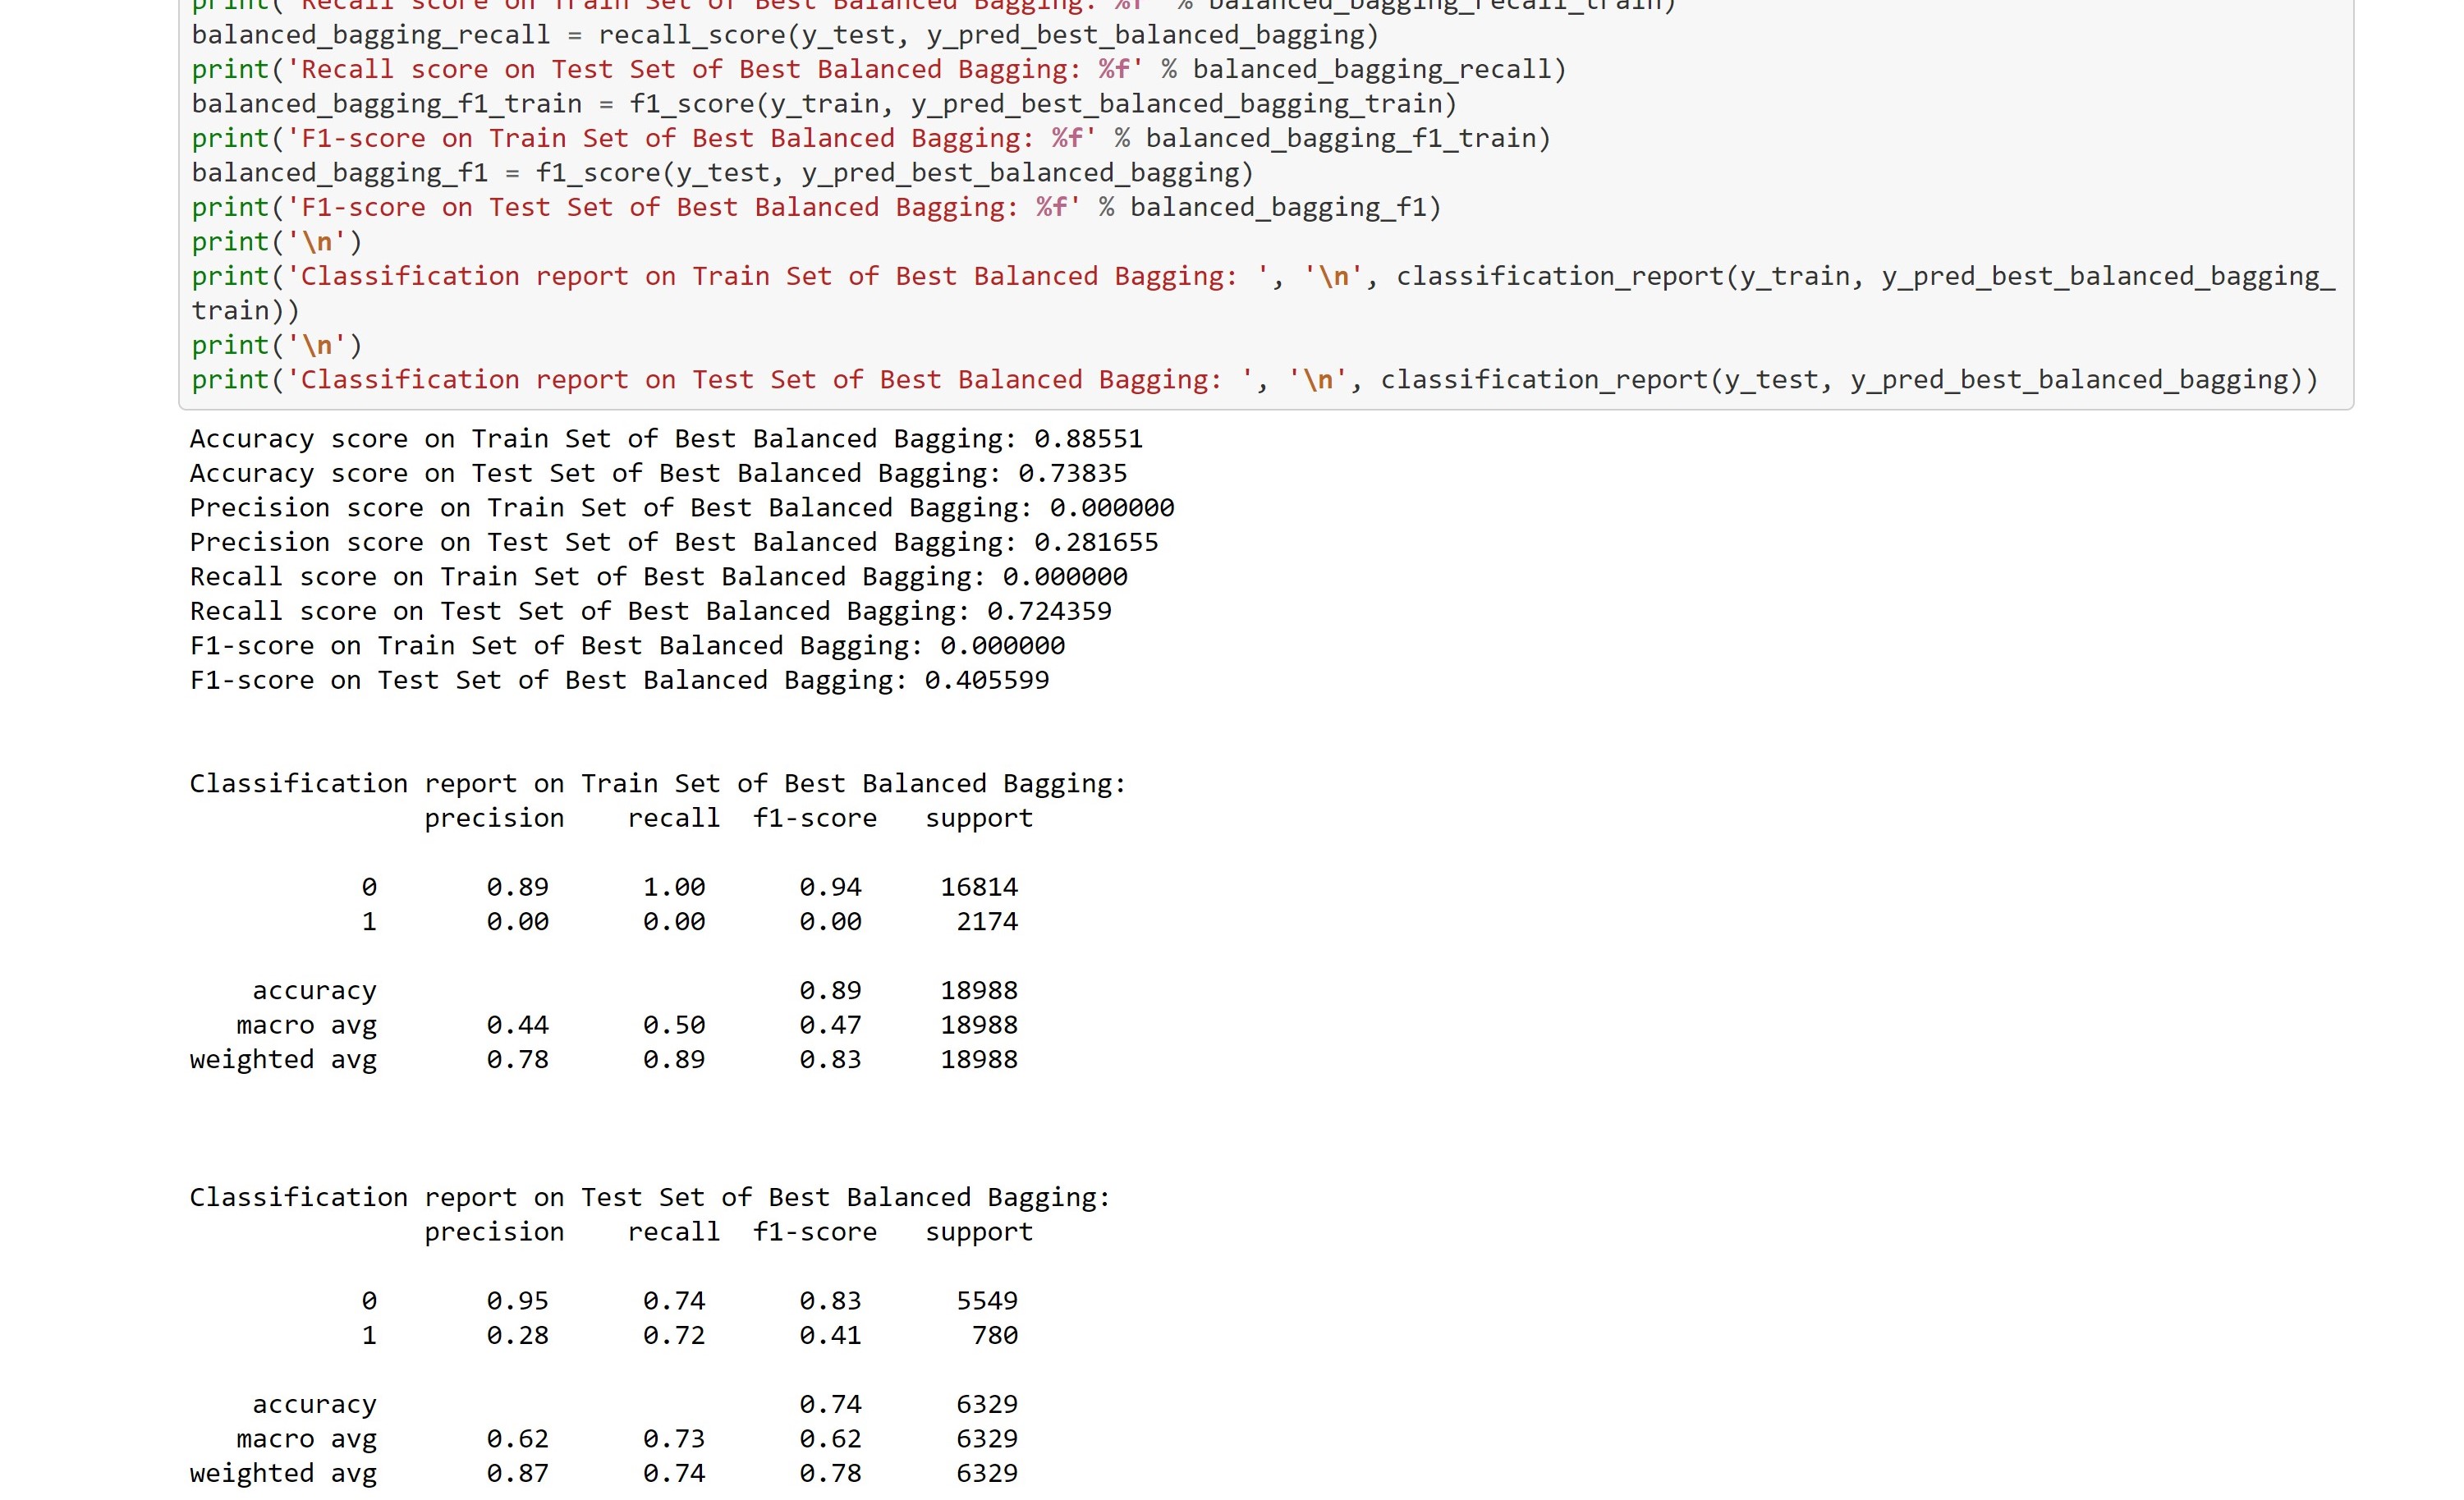The height and width of the screenshot is (1500, 2464).
Task: Click the support value 6329 in test report
Action: click(x=986, y=1403)
